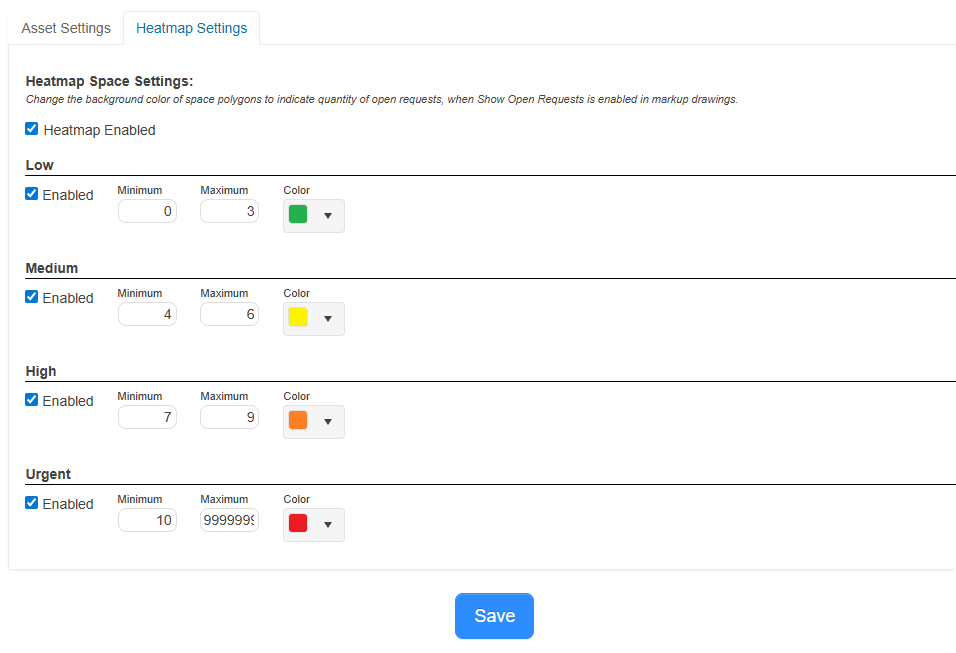The width and height of the screenshot is (956, 653).
Task: Uncheck Enabled under Urgent
Action: 31,502
